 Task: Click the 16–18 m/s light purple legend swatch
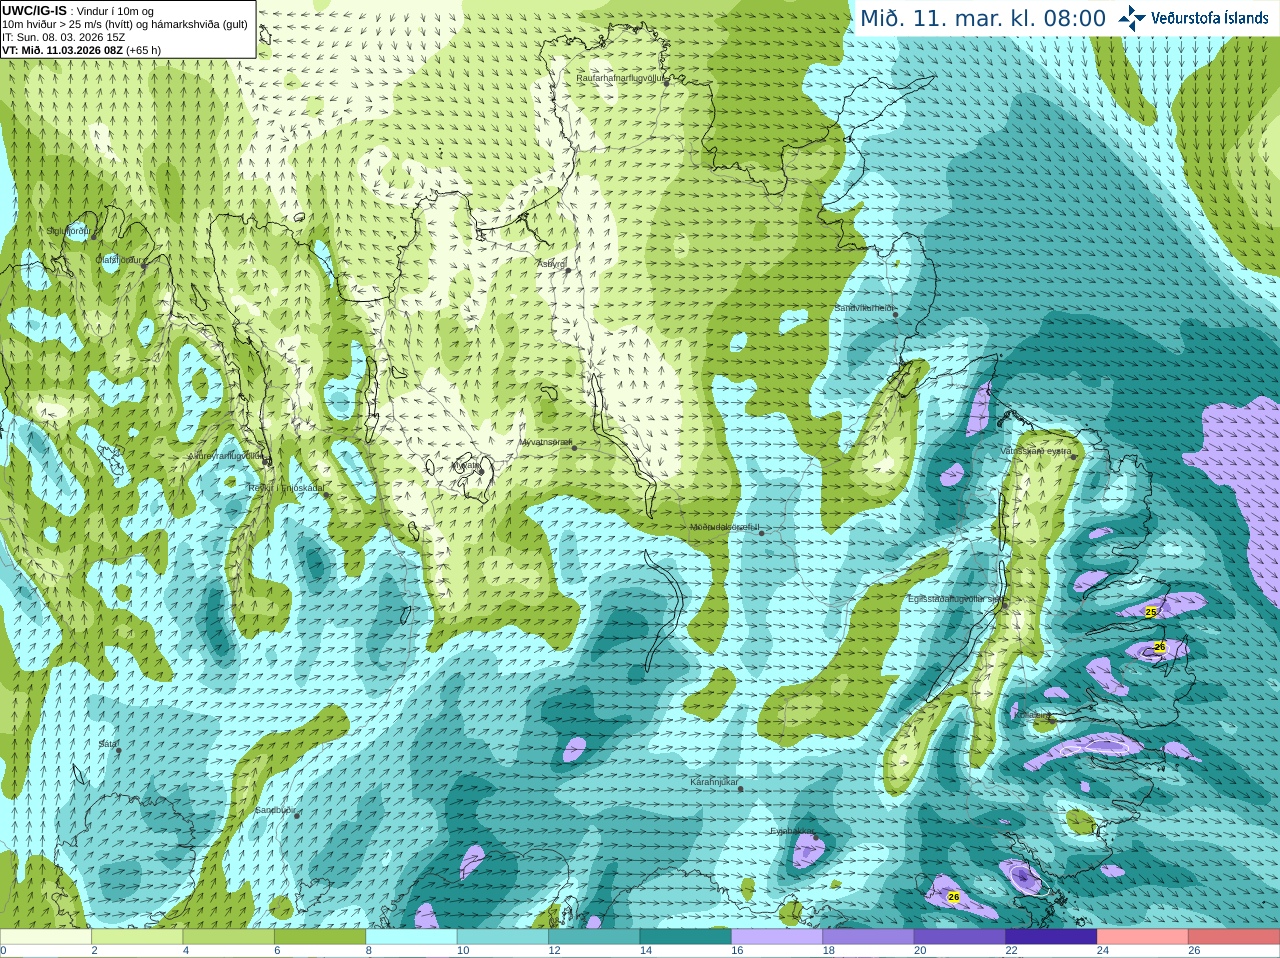777,937
